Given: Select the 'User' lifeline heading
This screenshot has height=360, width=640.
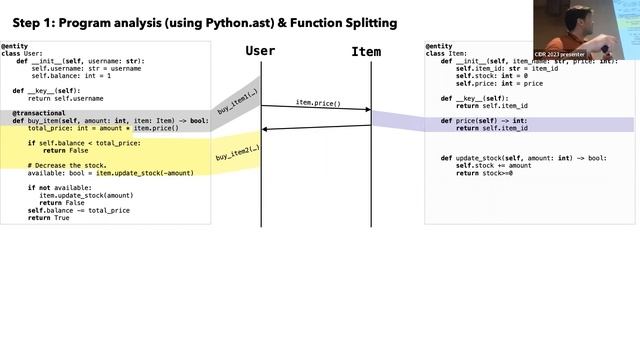Looking at the screenshot, I should pos(260,51).
